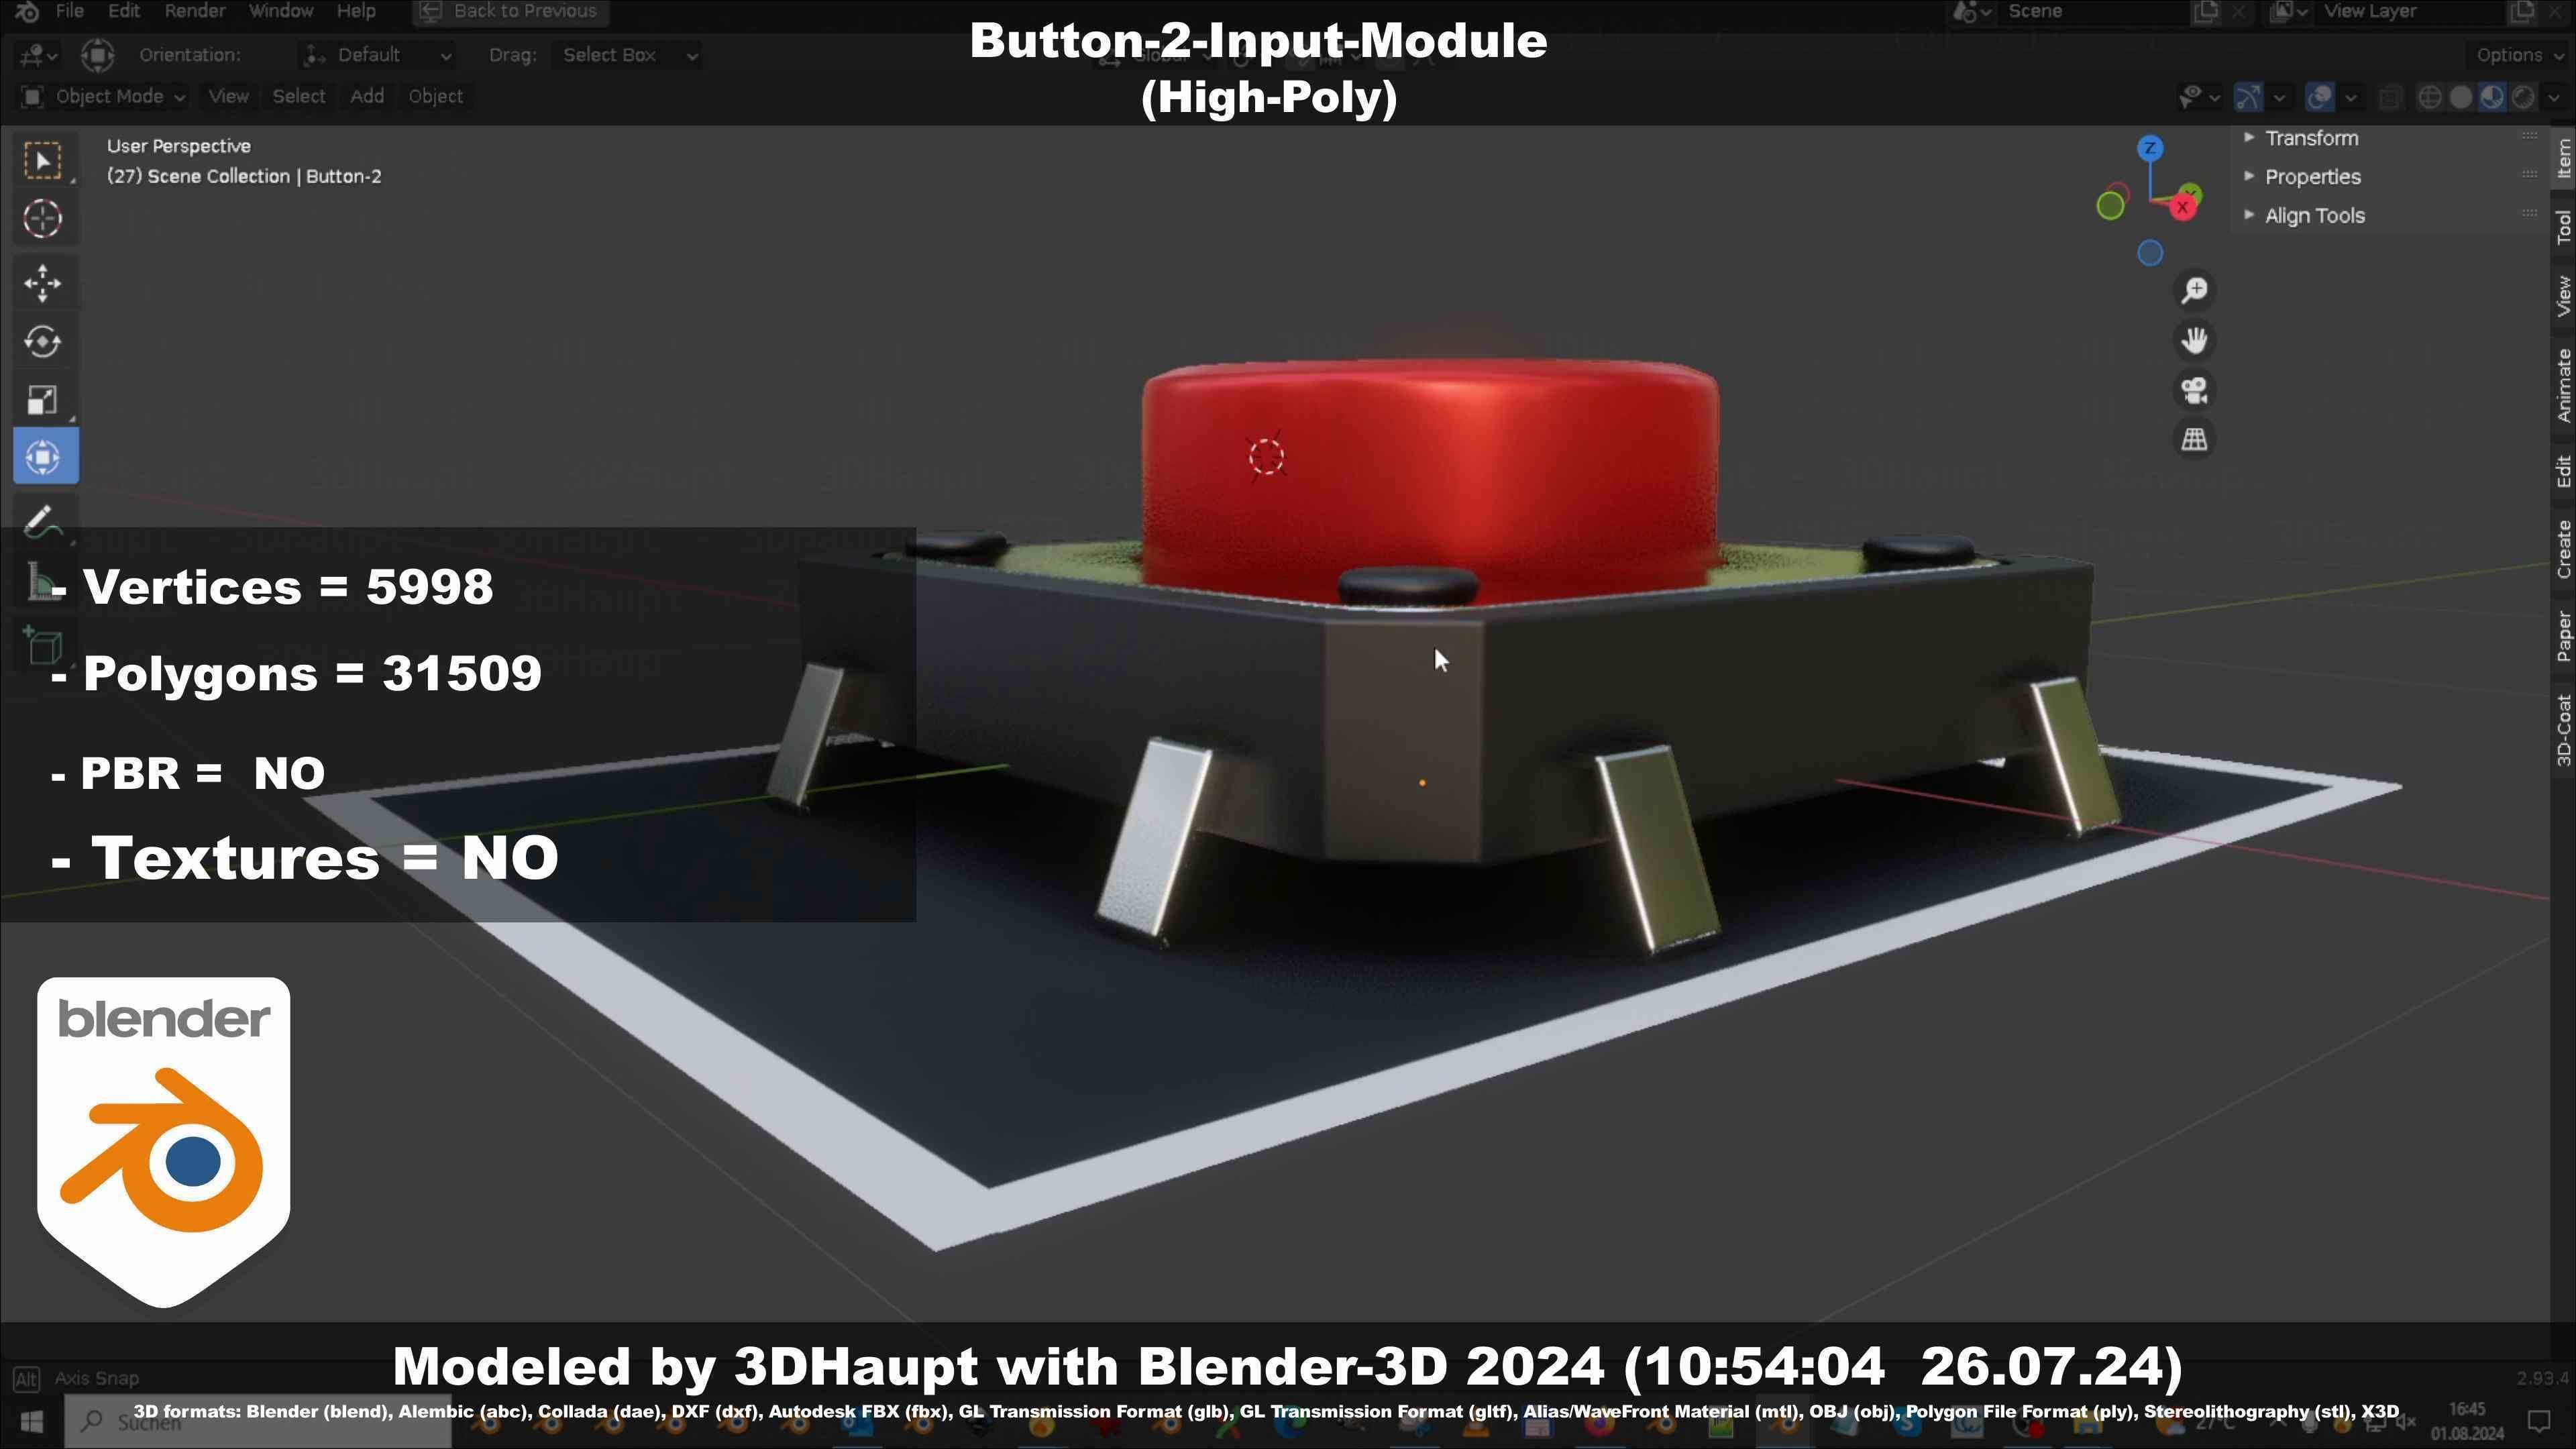Toggle viewport overlays display
Image resolution: width=2576 pixels, height=1449 pixels.
pyautogui.click(x=2319, y=97)
